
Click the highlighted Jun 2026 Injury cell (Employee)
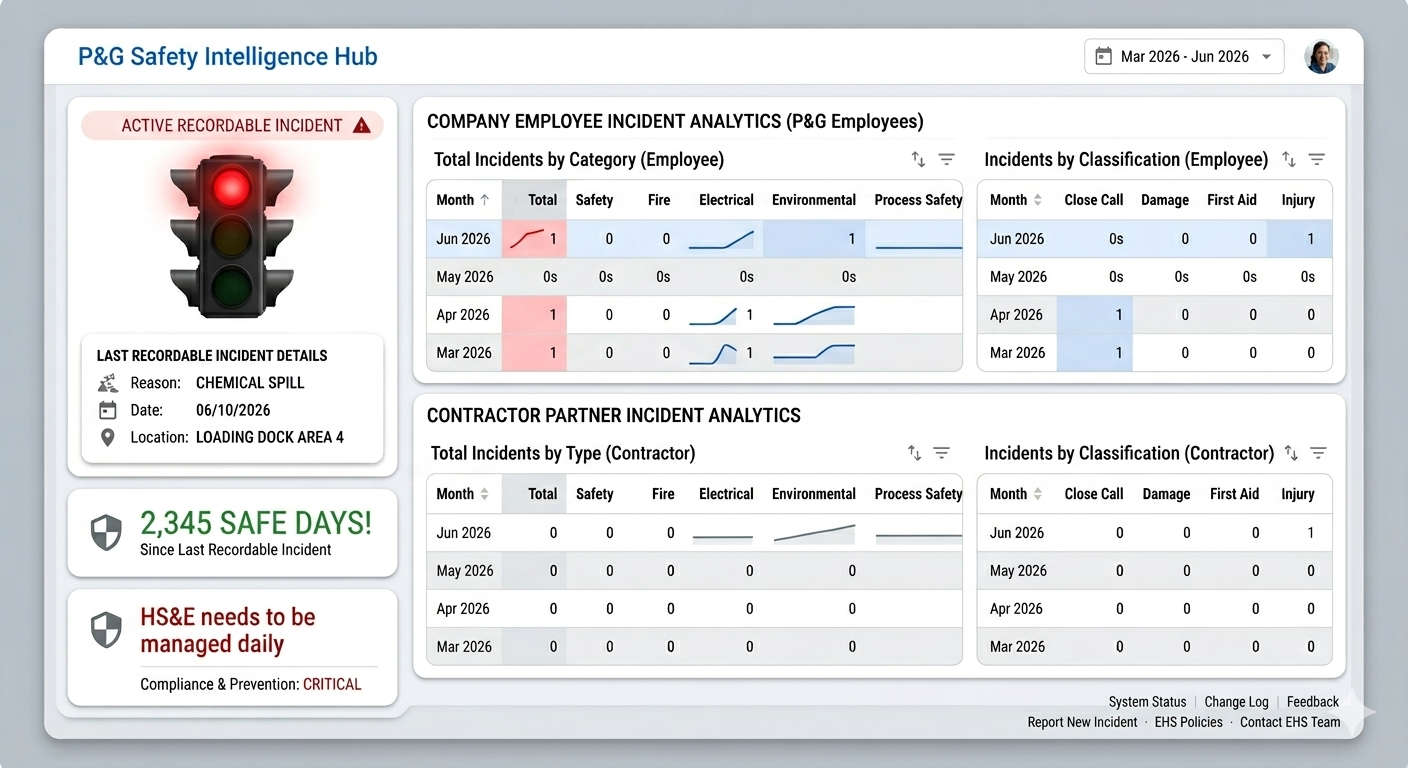1299,239
